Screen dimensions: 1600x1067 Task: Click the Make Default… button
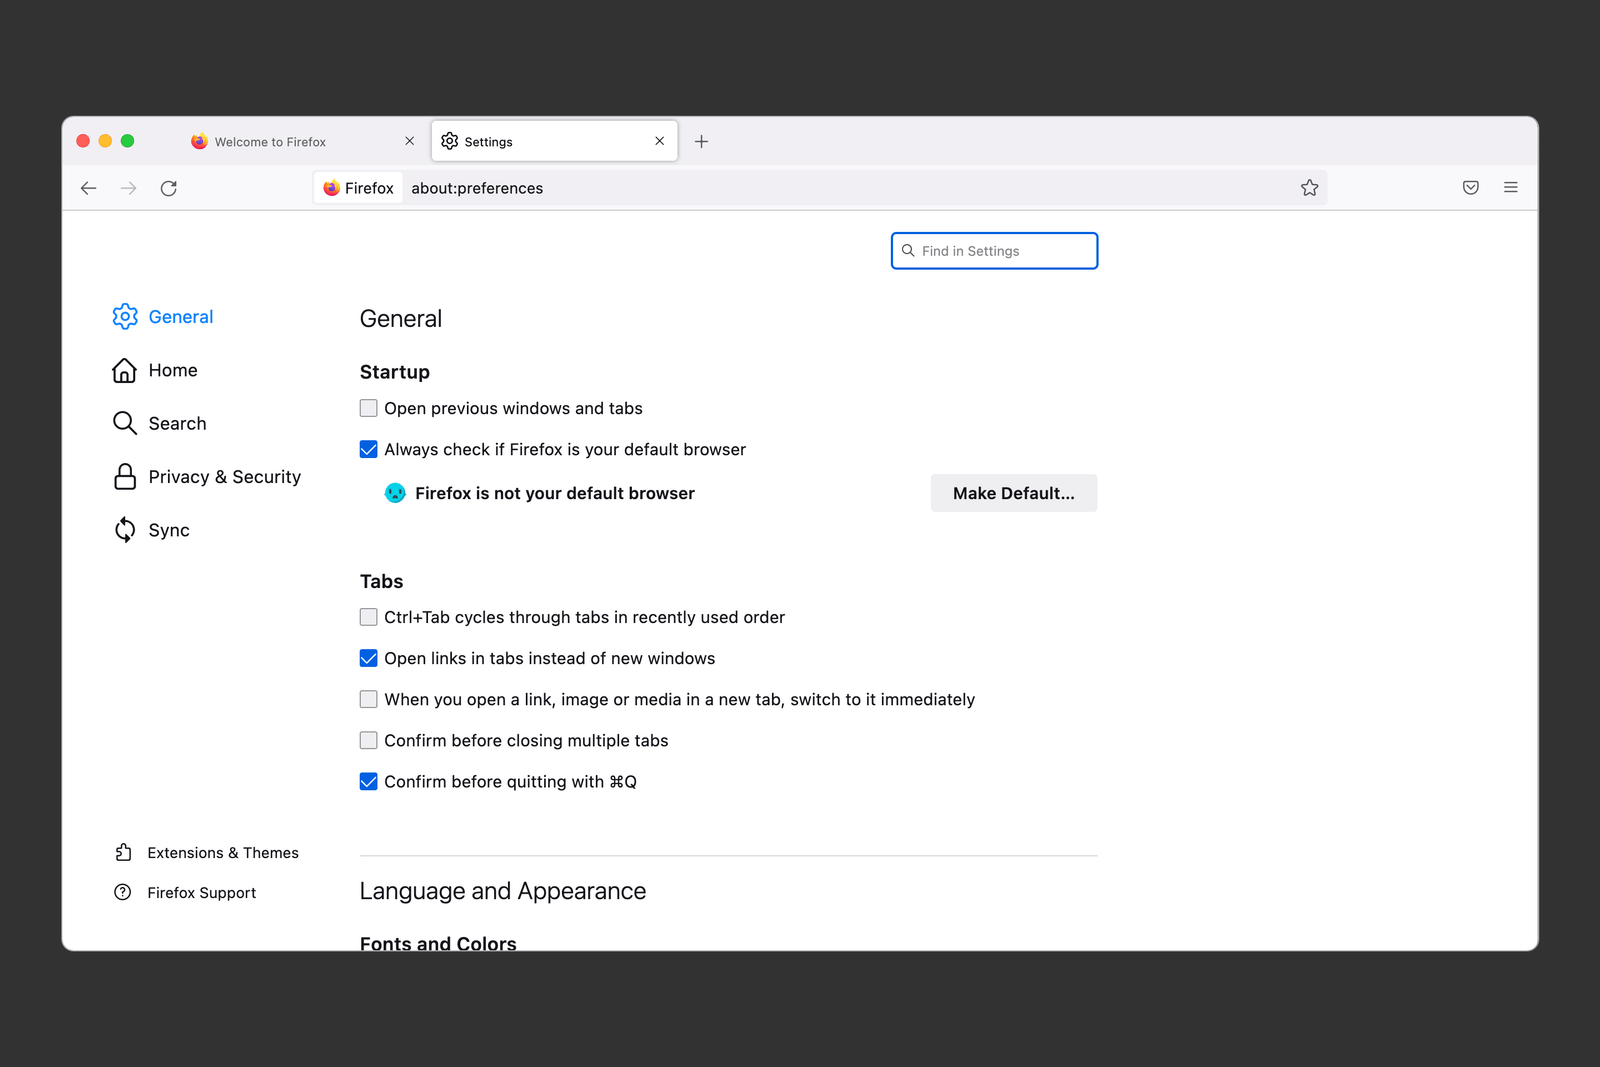pyautogui.click(x=1013, y=493)
